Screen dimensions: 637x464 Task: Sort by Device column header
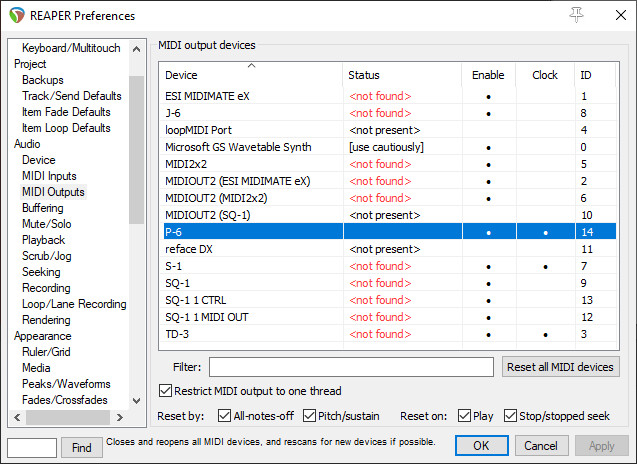[x=251, y=75]
